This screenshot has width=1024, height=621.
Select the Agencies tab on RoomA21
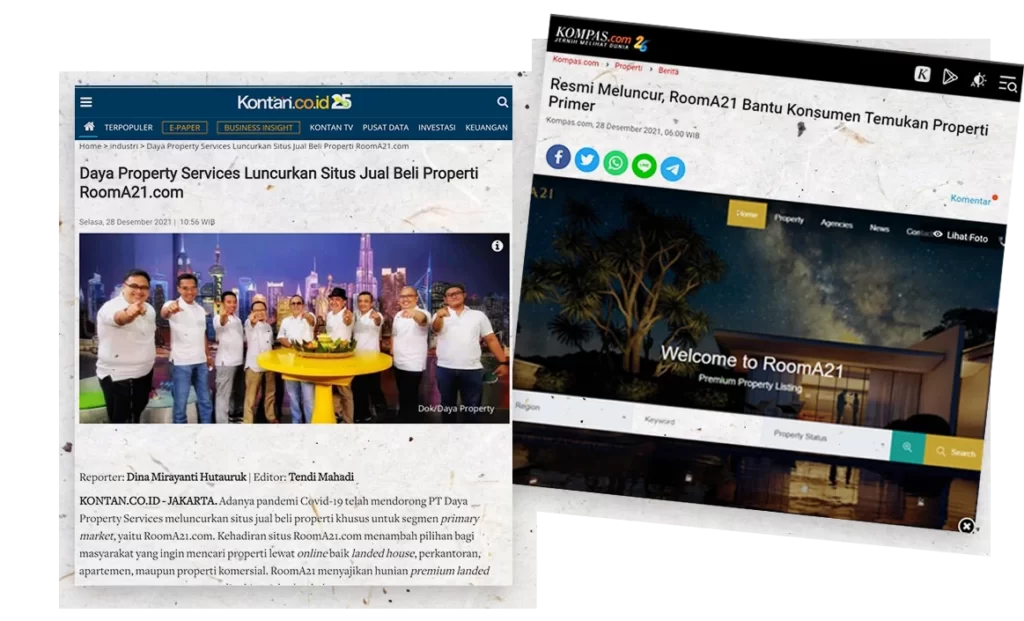click(x=837, y=224)
